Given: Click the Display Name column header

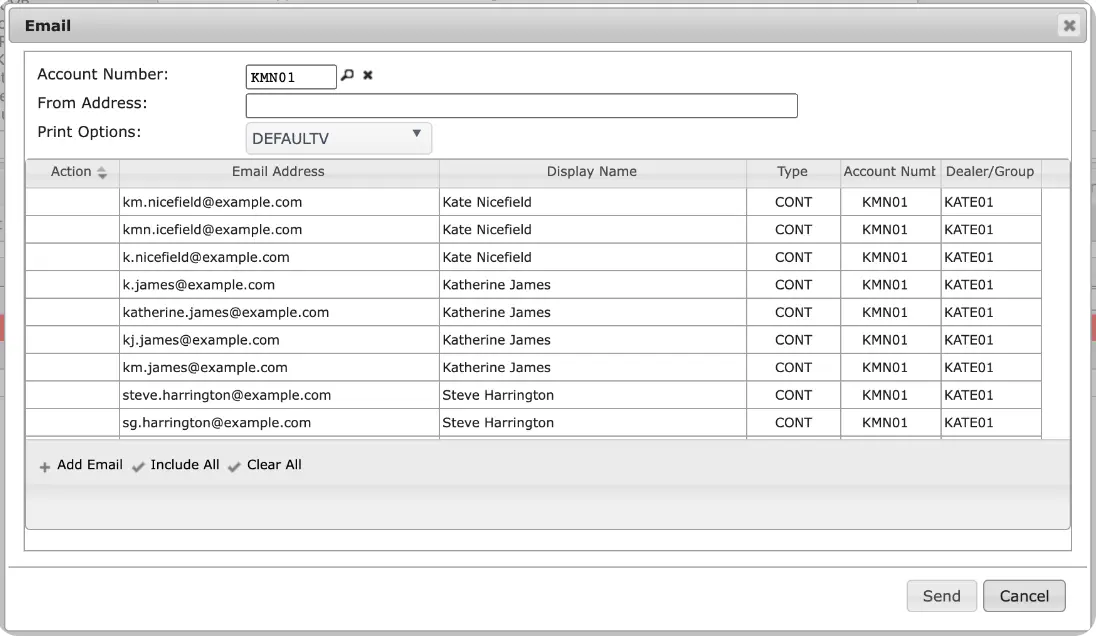Looking at the screenshot, I should click(x=592, y=172).
